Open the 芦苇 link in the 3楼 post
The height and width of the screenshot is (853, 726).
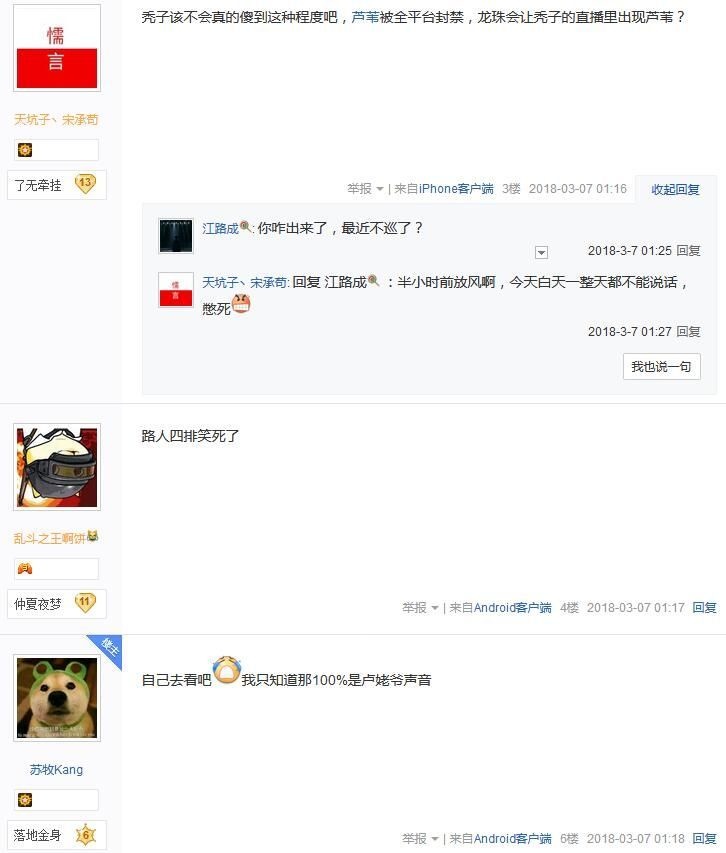click(x=365, y=17)
